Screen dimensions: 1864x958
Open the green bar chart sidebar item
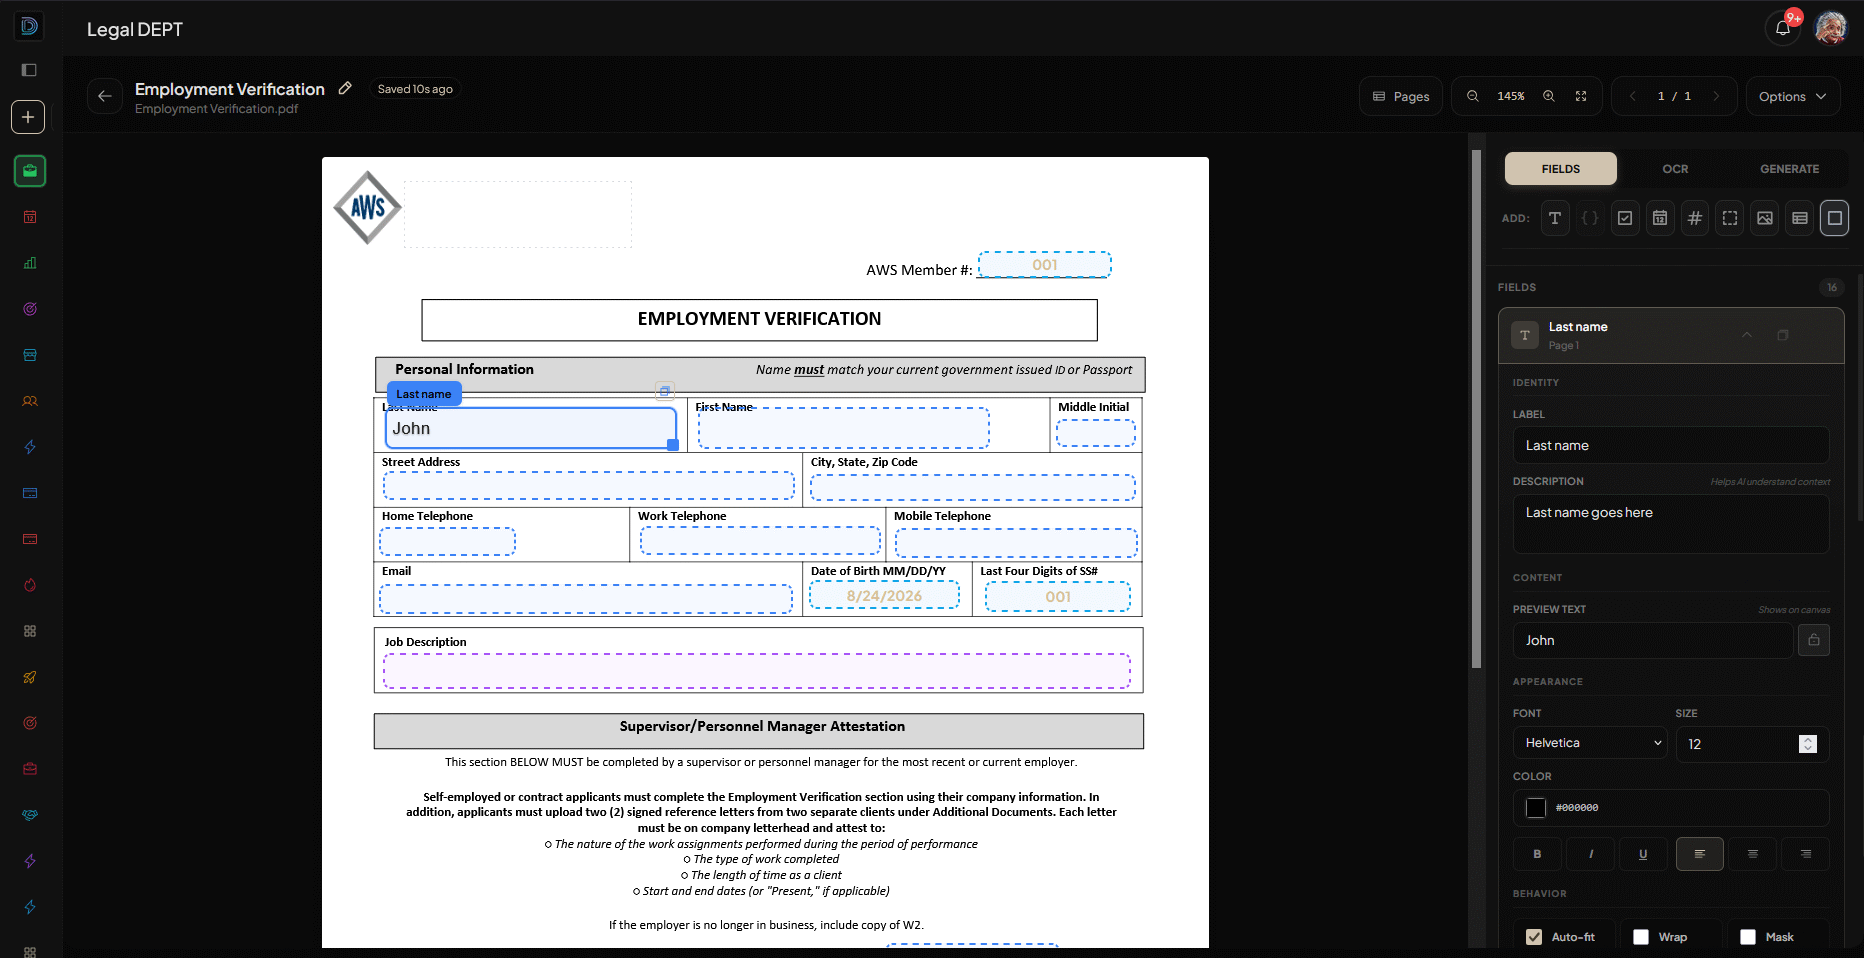pos(30,263)
